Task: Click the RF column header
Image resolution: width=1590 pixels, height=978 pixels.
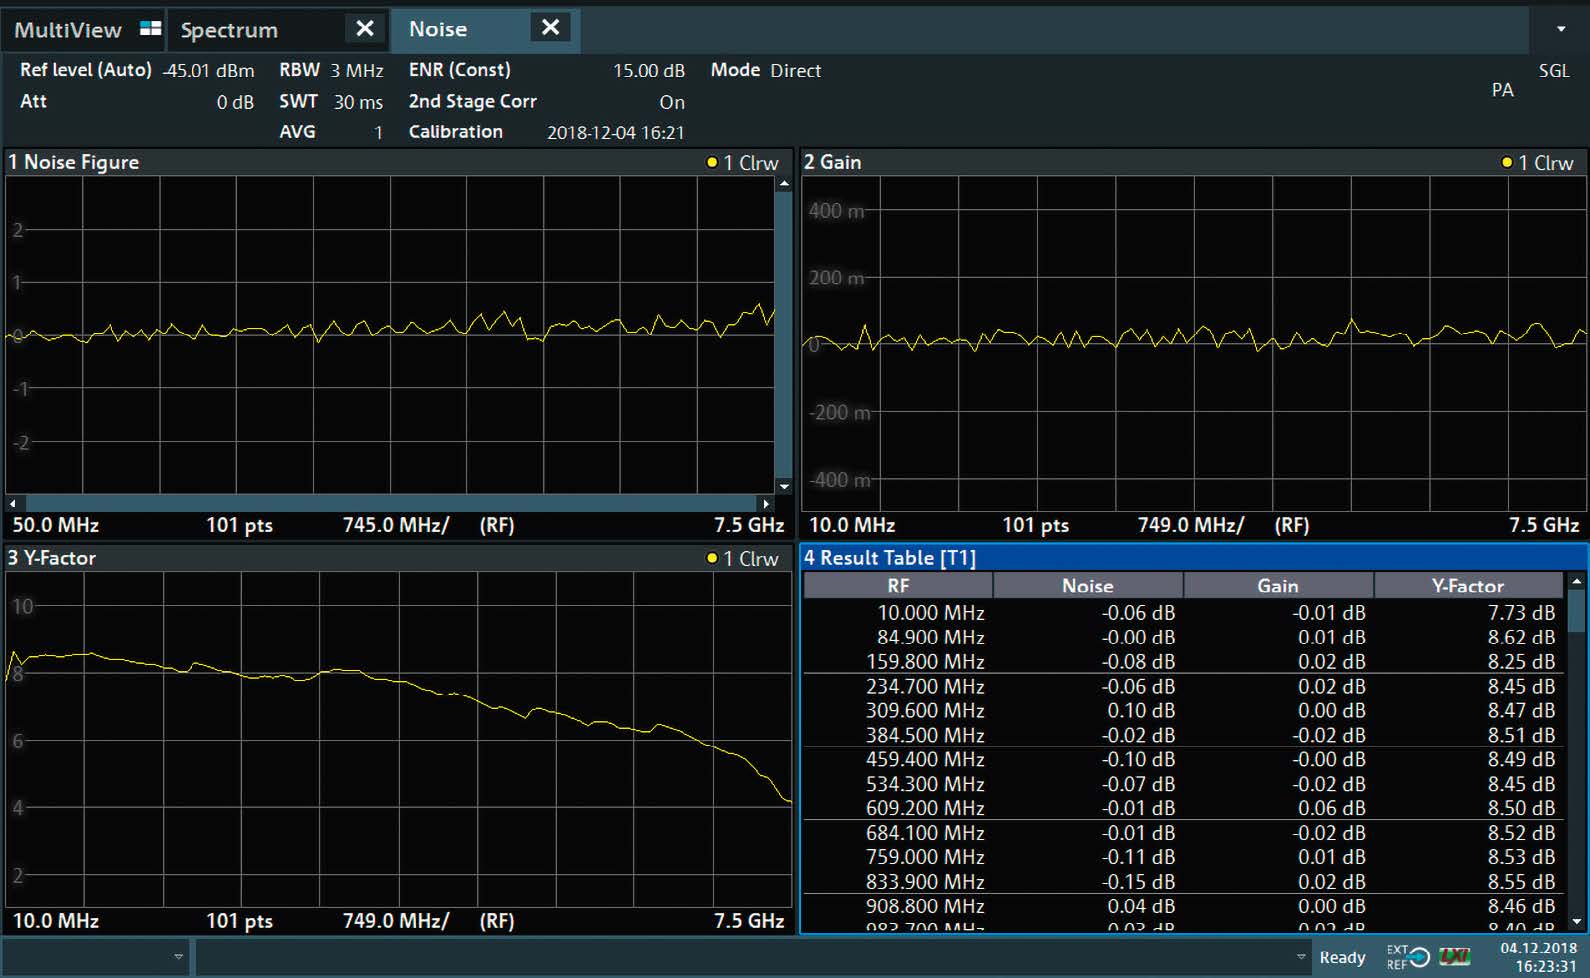Action: point(898,586)
